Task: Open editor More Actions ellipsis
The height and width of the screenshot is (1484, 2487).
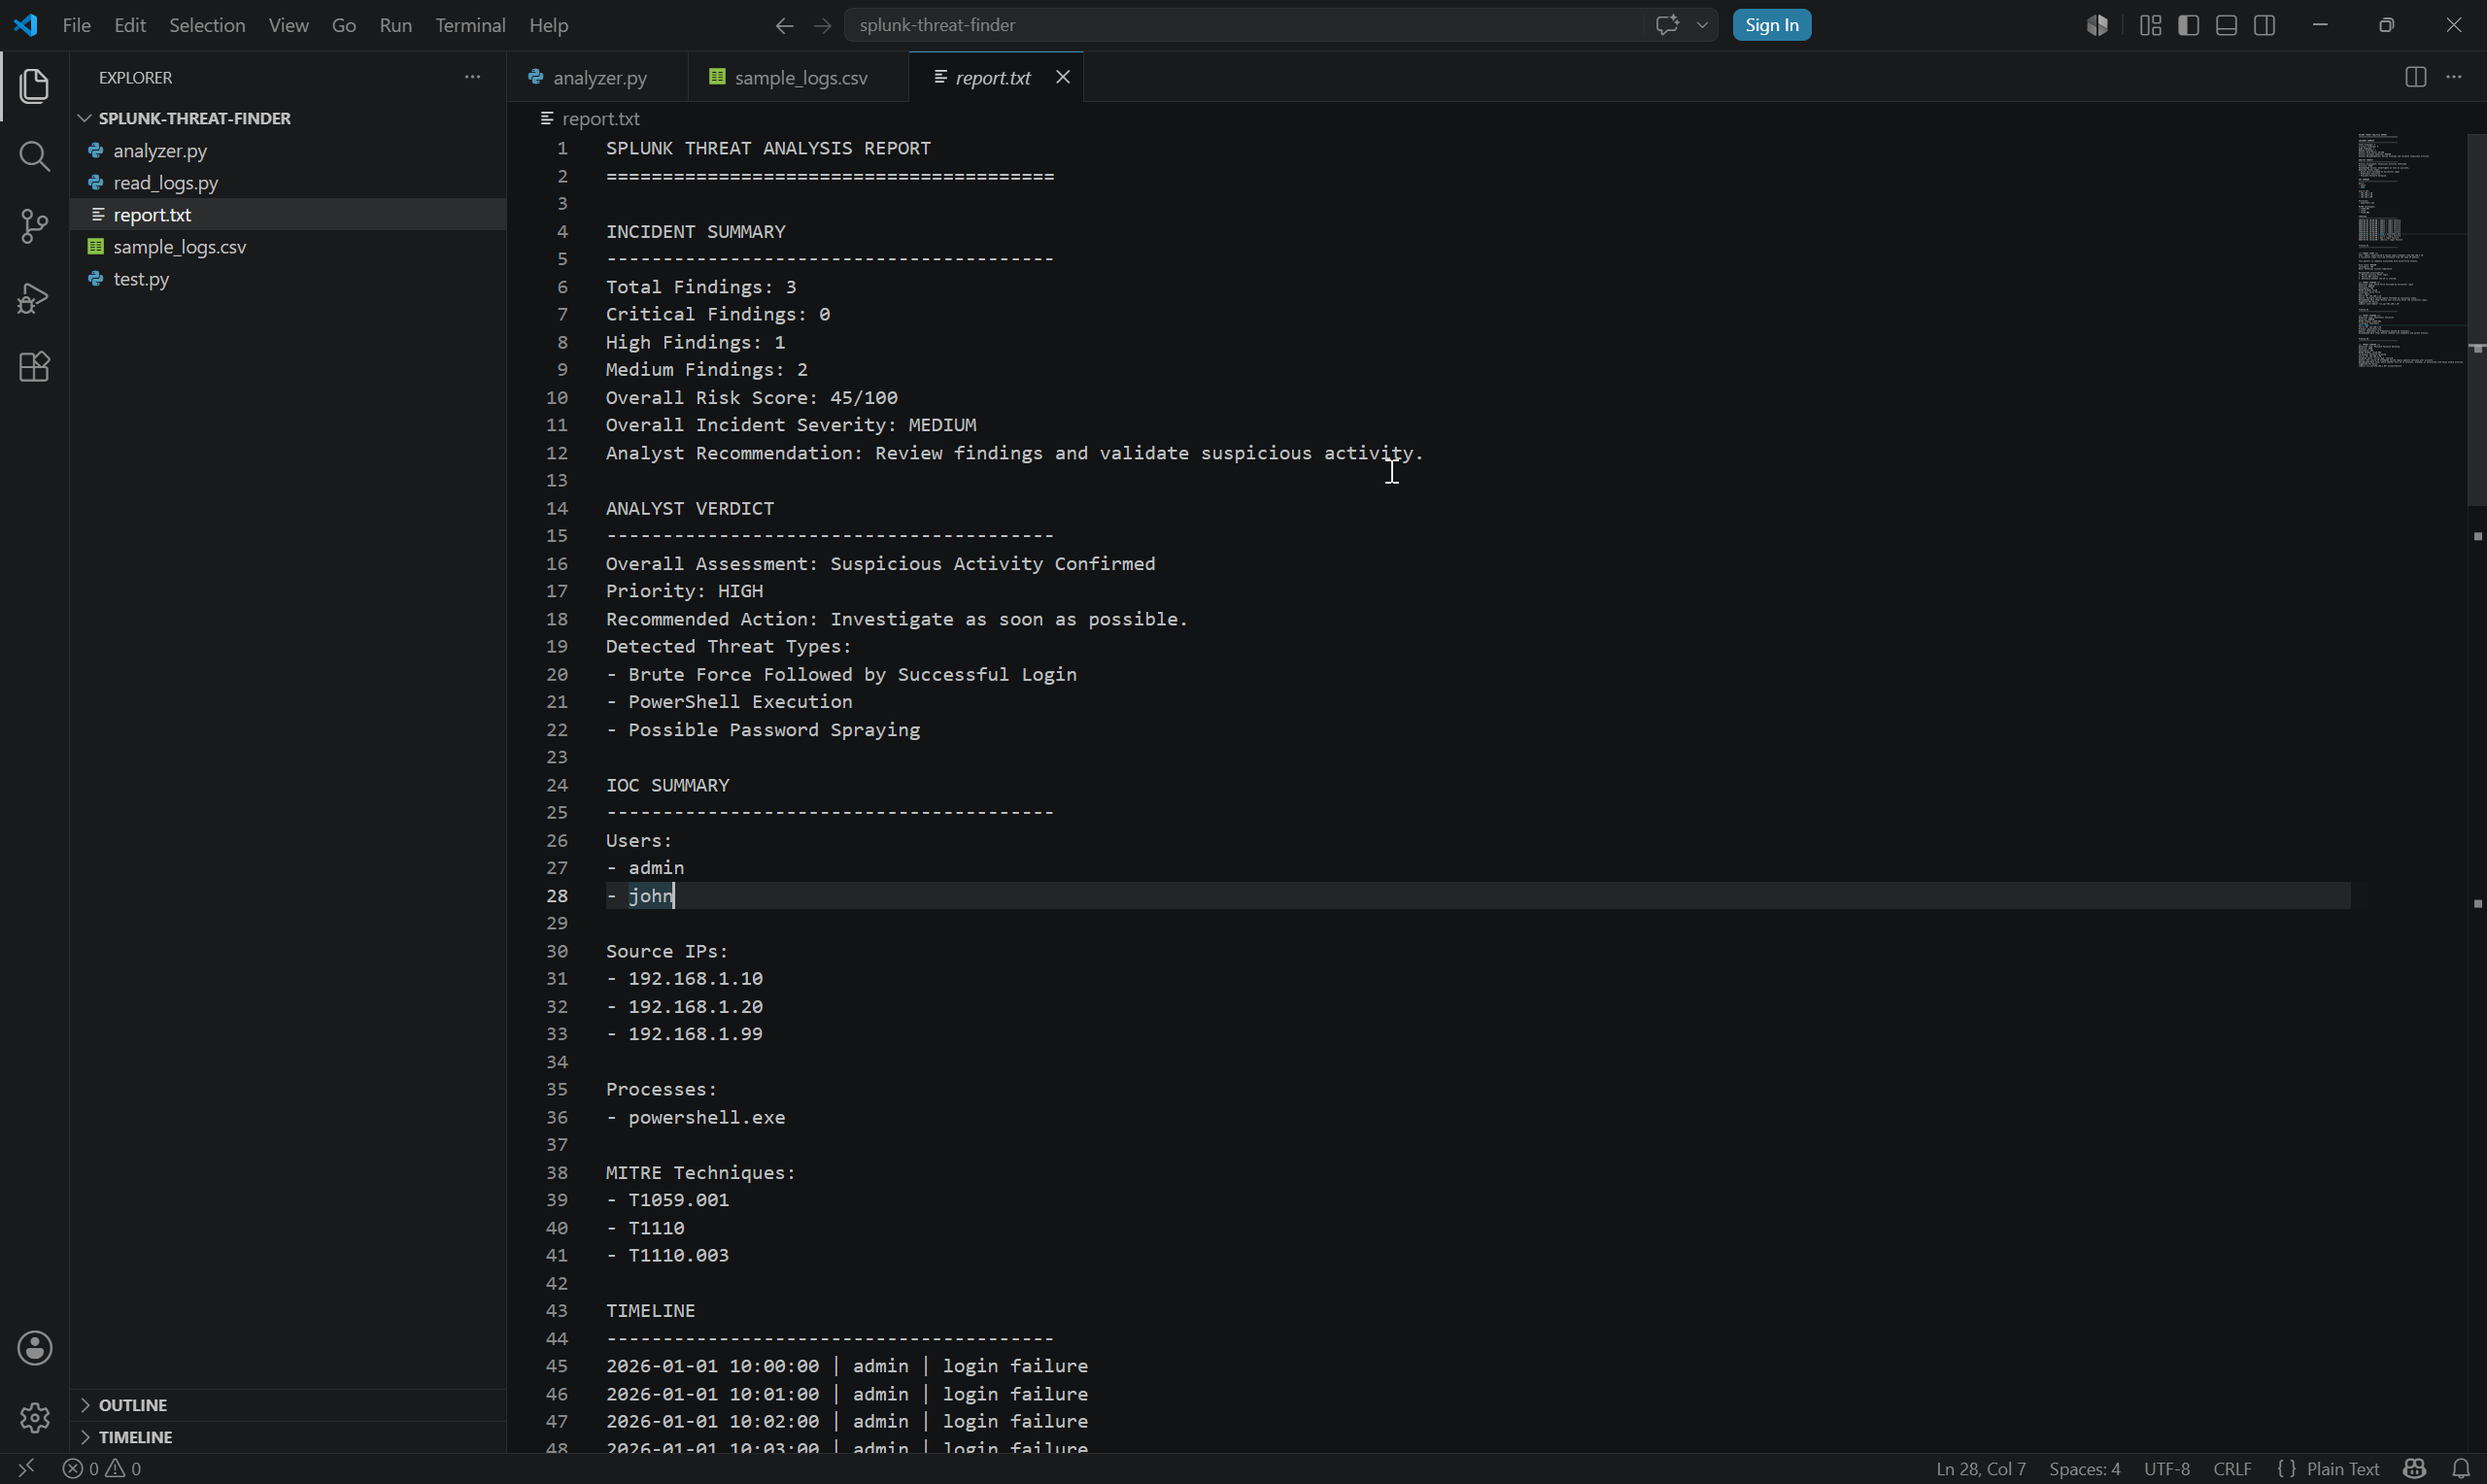Action: point(2454,77)
